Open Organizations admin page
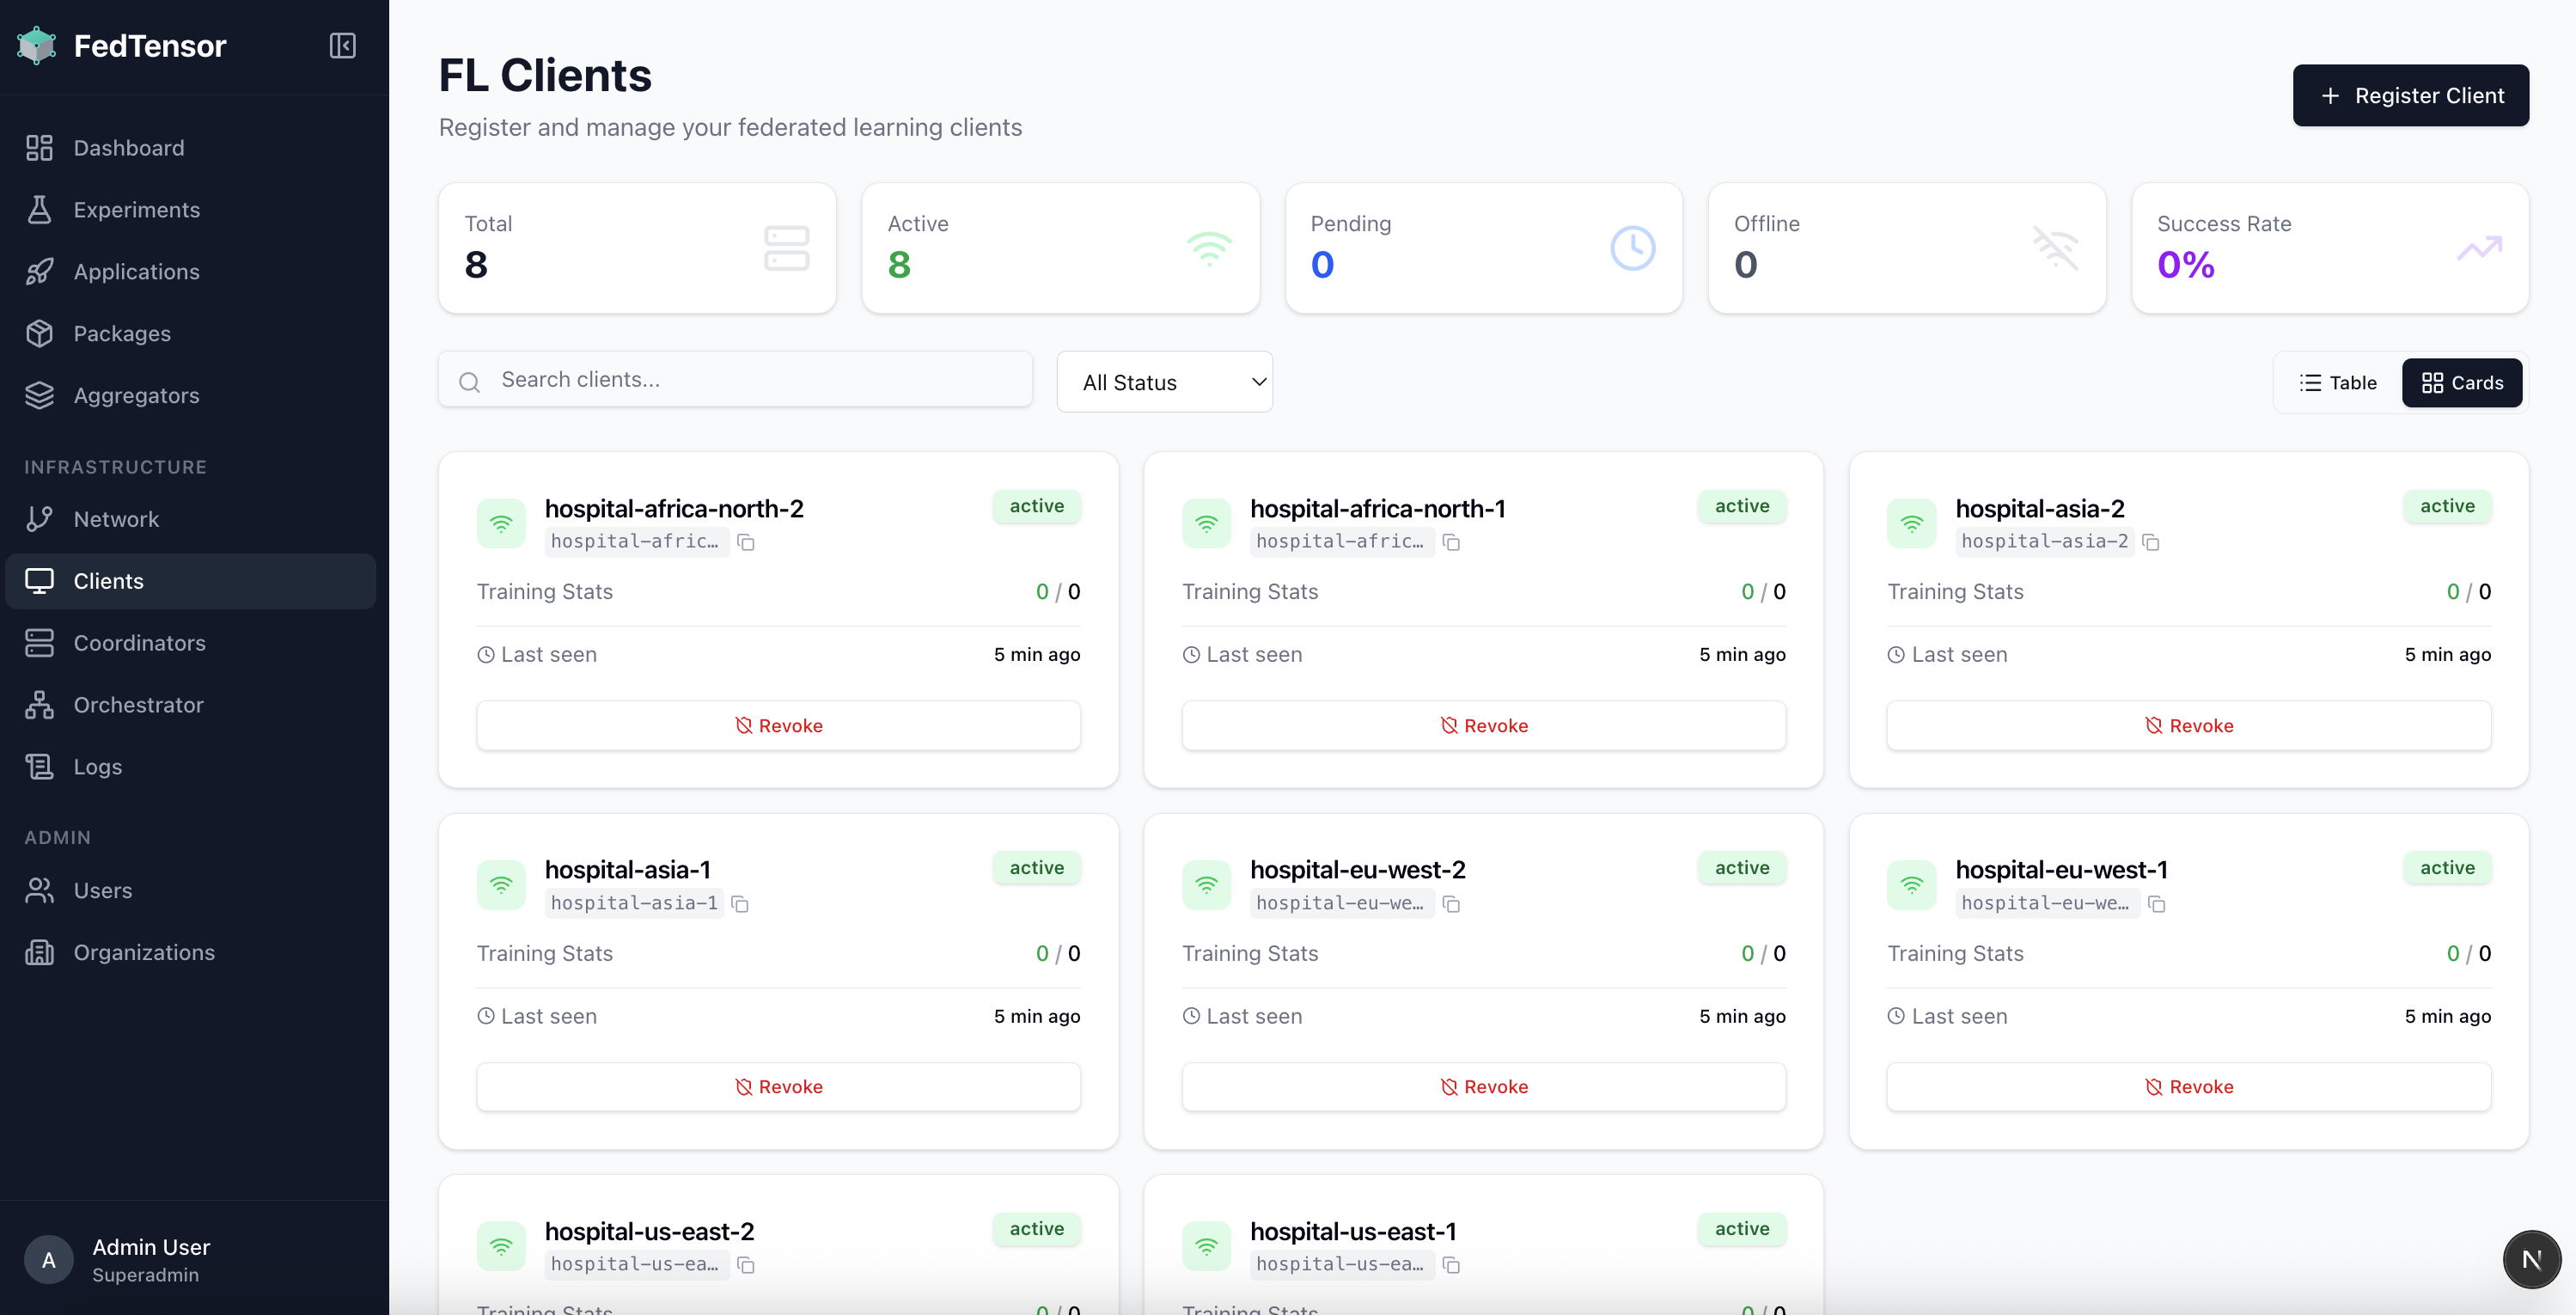Screen dimensions: 2576x1315 coord(144,952)
